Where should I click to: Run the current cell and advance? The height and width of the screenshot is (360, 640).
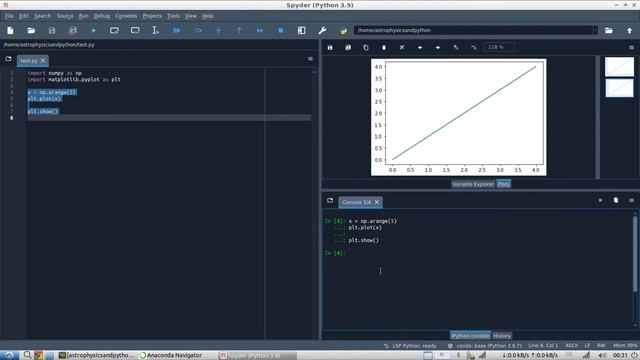click(135, 31)
